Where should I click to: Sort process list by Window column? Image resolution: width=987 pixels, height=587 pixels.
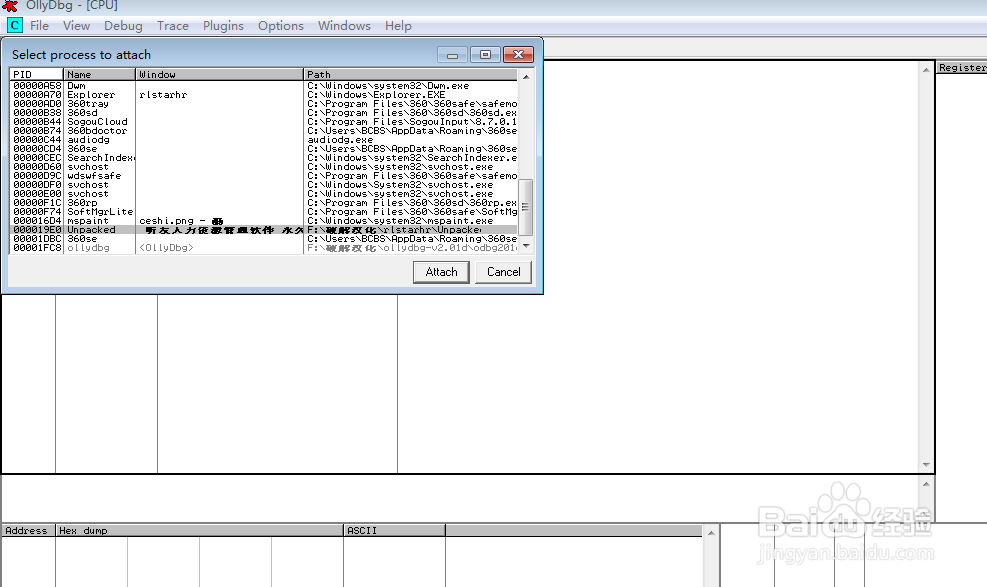tap(219, 74)
